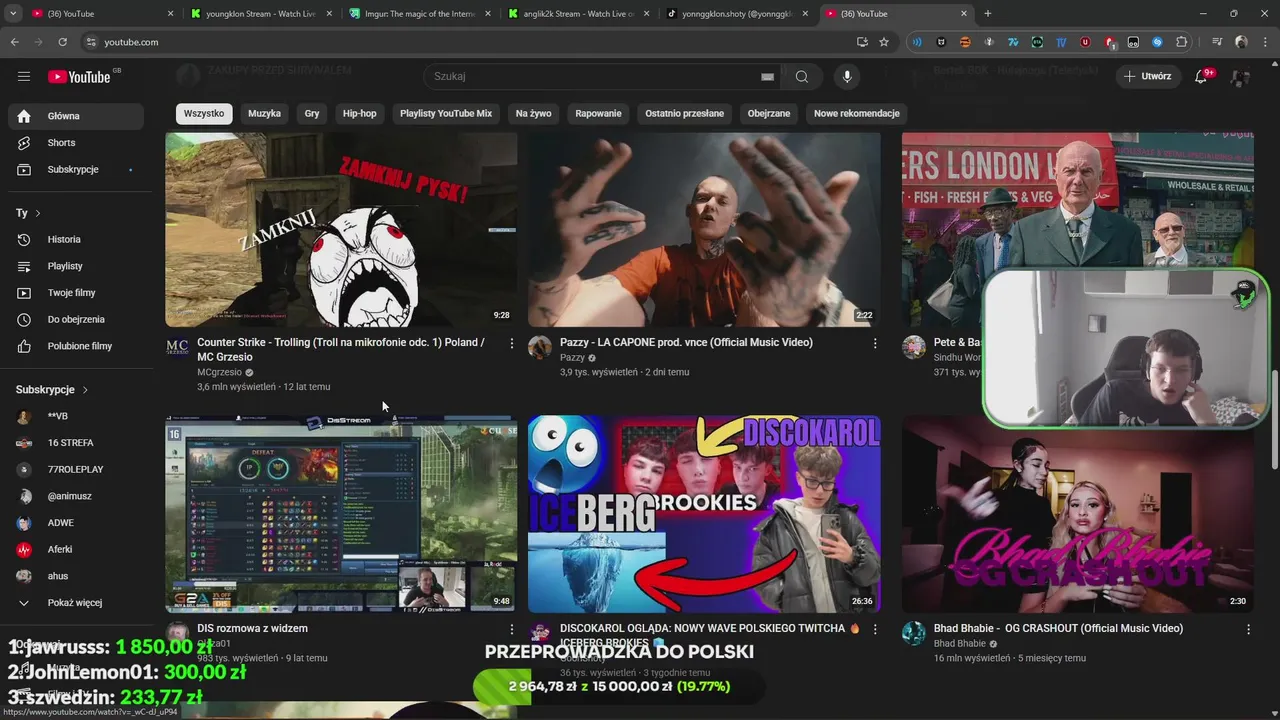Open options for Counter Strike Trolling video
Image resolution: width=1280 pixels, height=720 pixels.
[512, 343]
